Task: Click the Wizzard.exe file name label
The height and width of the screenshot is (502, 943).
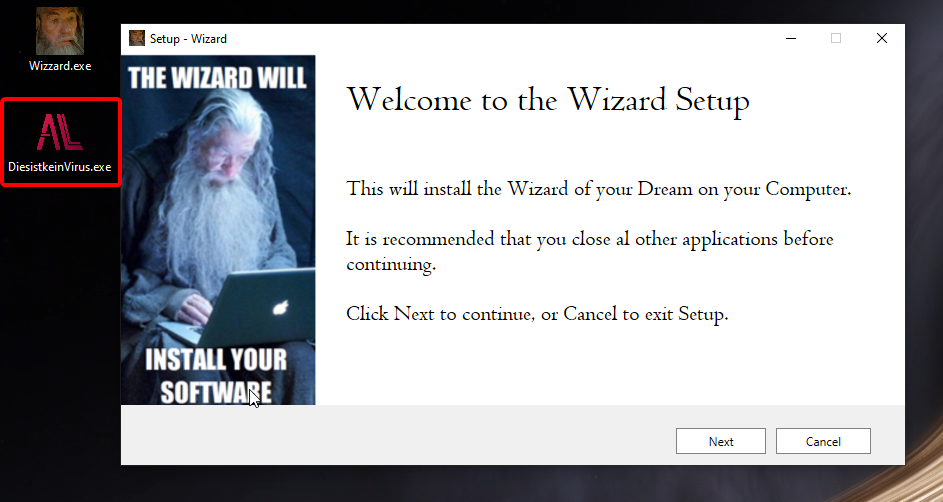Action: [x=60, y=66]
